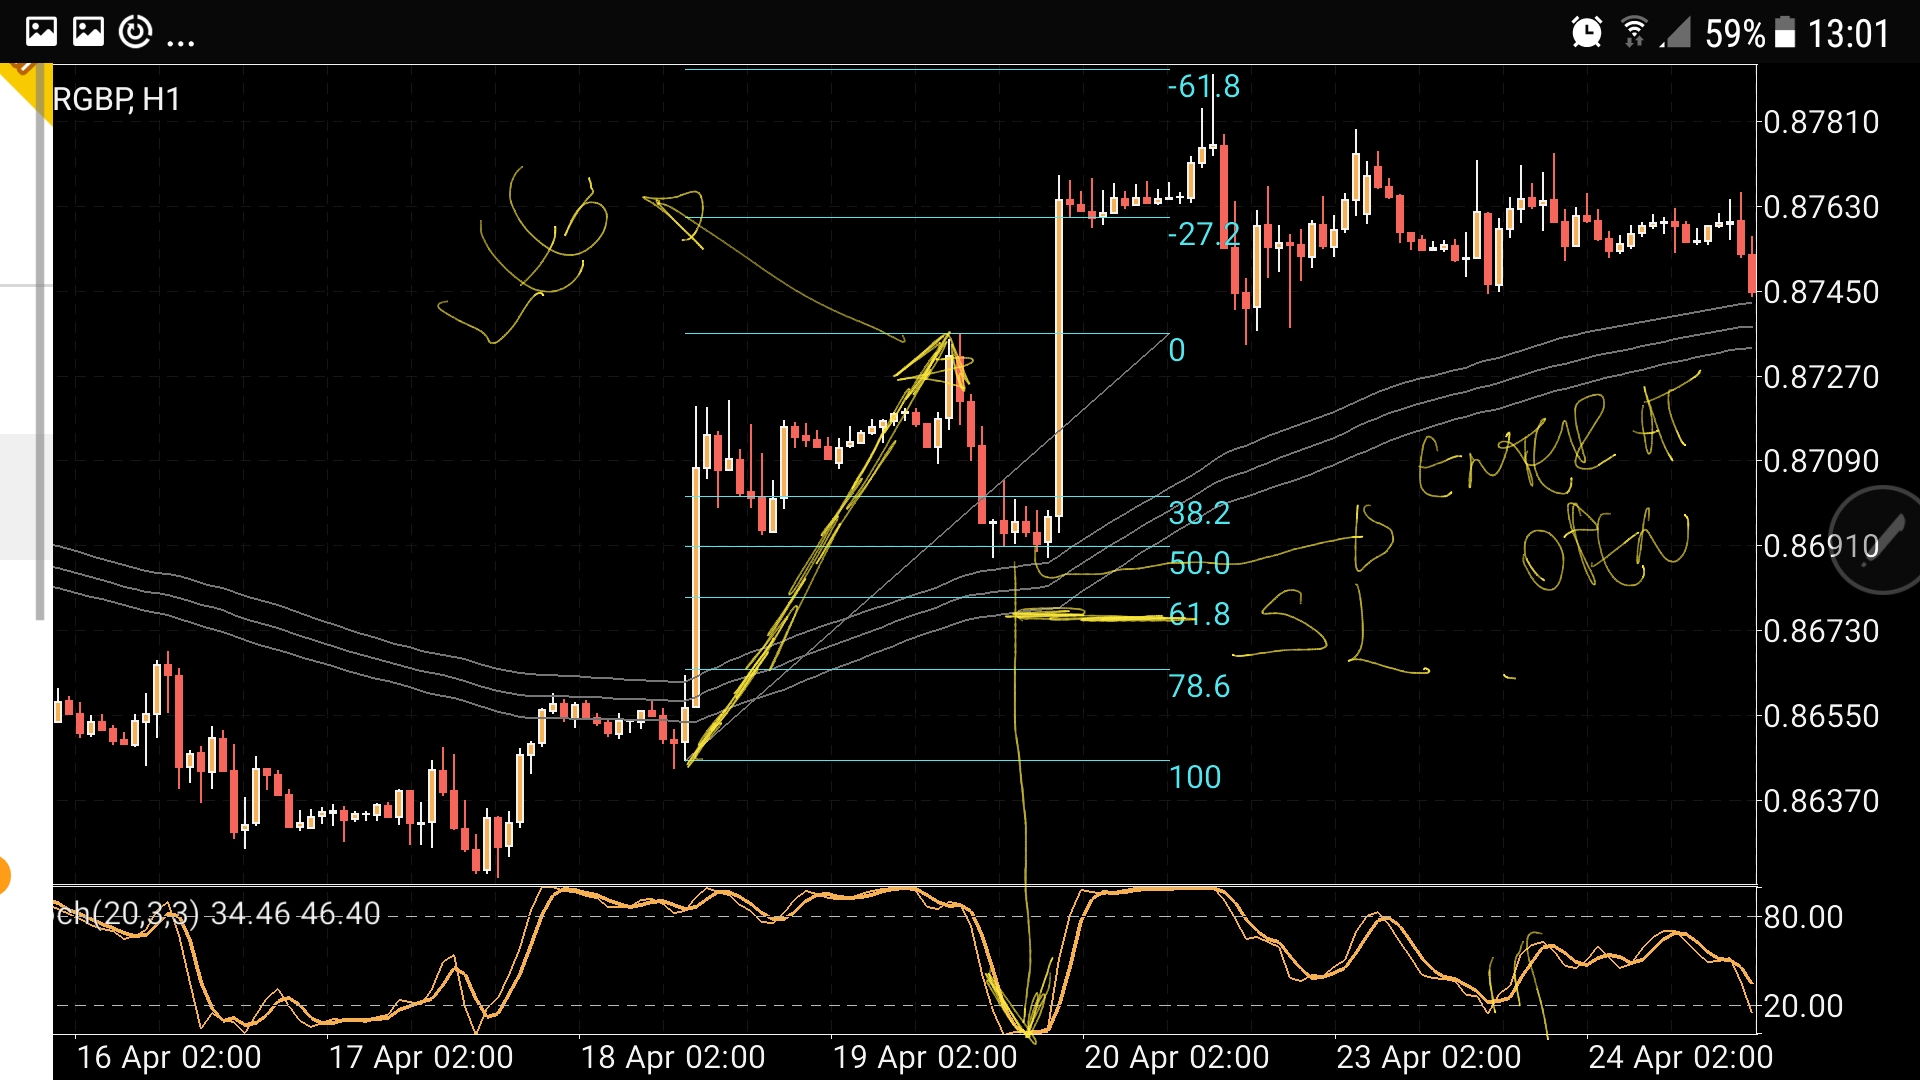Open the Stoch(20,3,3) indicator label
Screen dimensions: 1920x1080
click(160, 914)
